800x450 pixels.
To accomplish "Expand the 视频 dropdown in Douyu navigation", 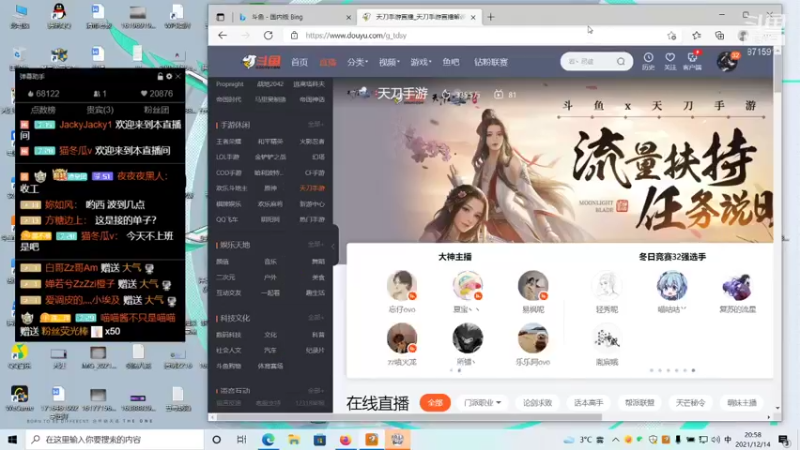I will (389, 62).
